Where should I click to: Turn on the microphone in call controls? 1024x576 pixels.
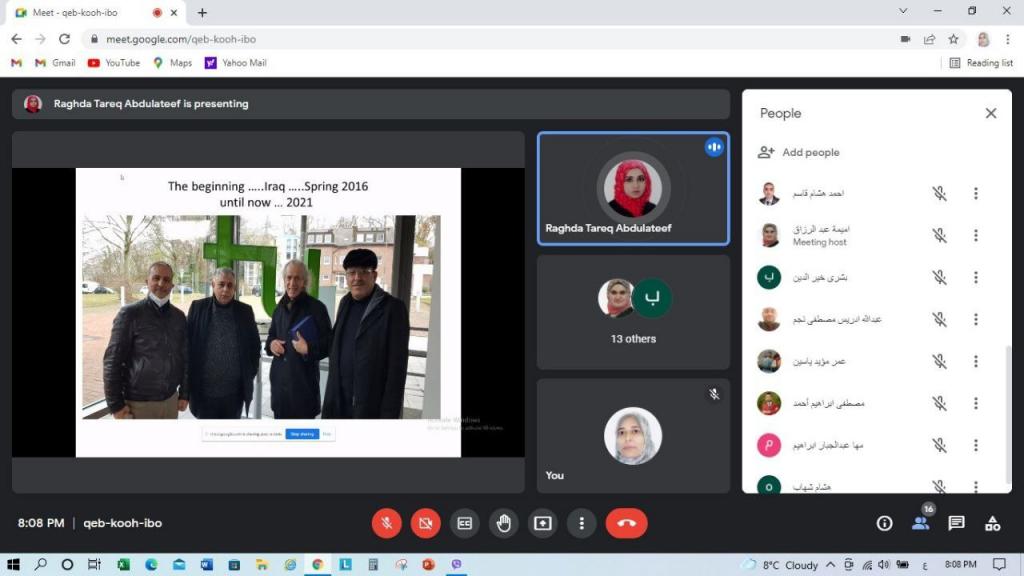pos(386,523)
